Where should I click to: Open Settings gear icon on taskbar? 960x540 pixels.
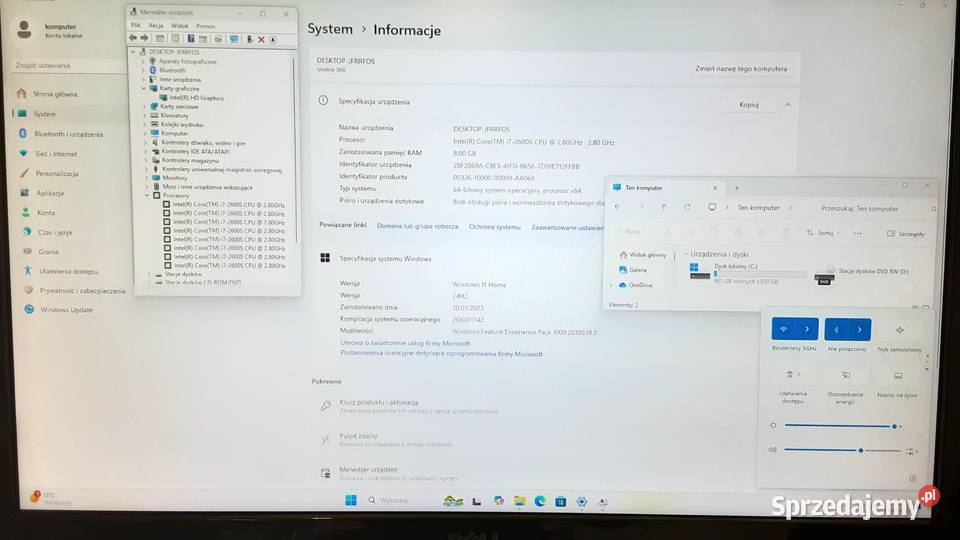click(x=581, y=501)
